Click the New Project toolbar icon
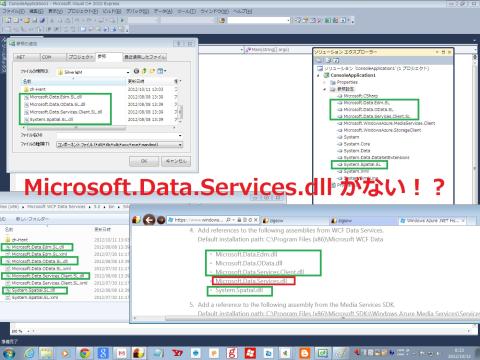 pyautogui.click(x=8, y=20)
